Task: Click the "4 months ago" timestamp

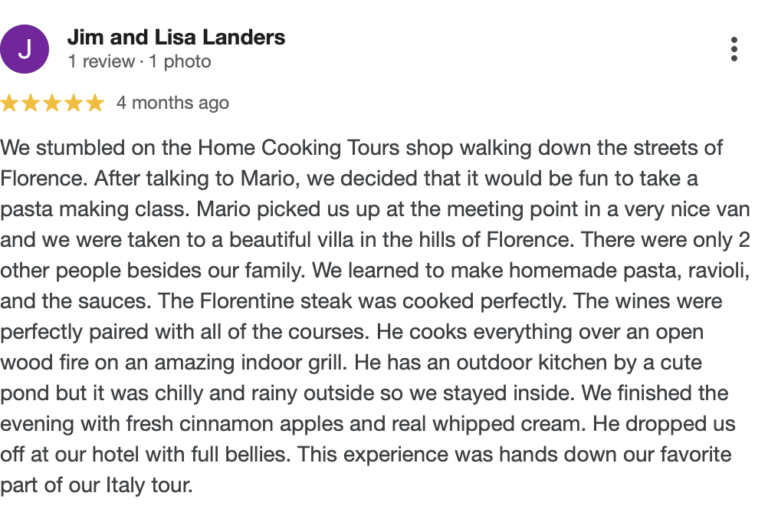Action: [x=173, y=103]
